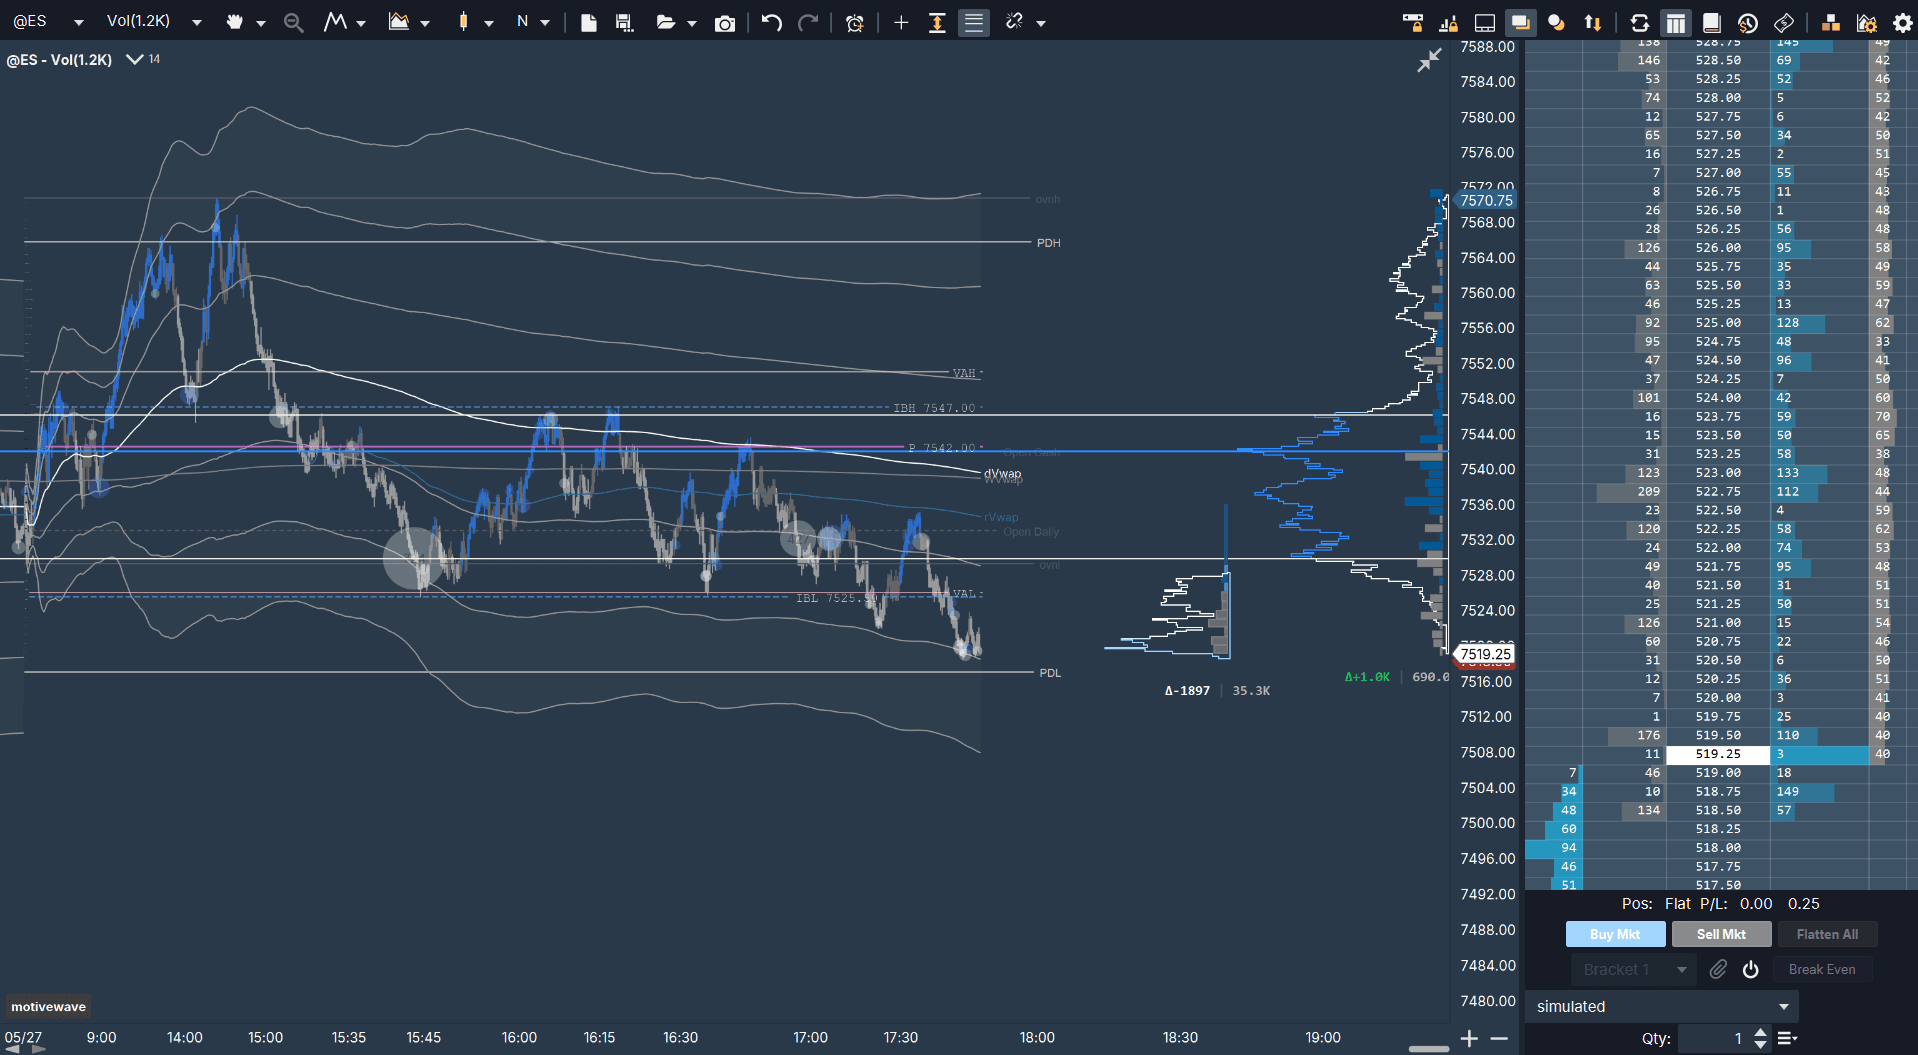Open the Bracket 1 strategy dropdown
This screenshot has height=1055, width=1918.
pyautogui.click(x=1633, y=969)
